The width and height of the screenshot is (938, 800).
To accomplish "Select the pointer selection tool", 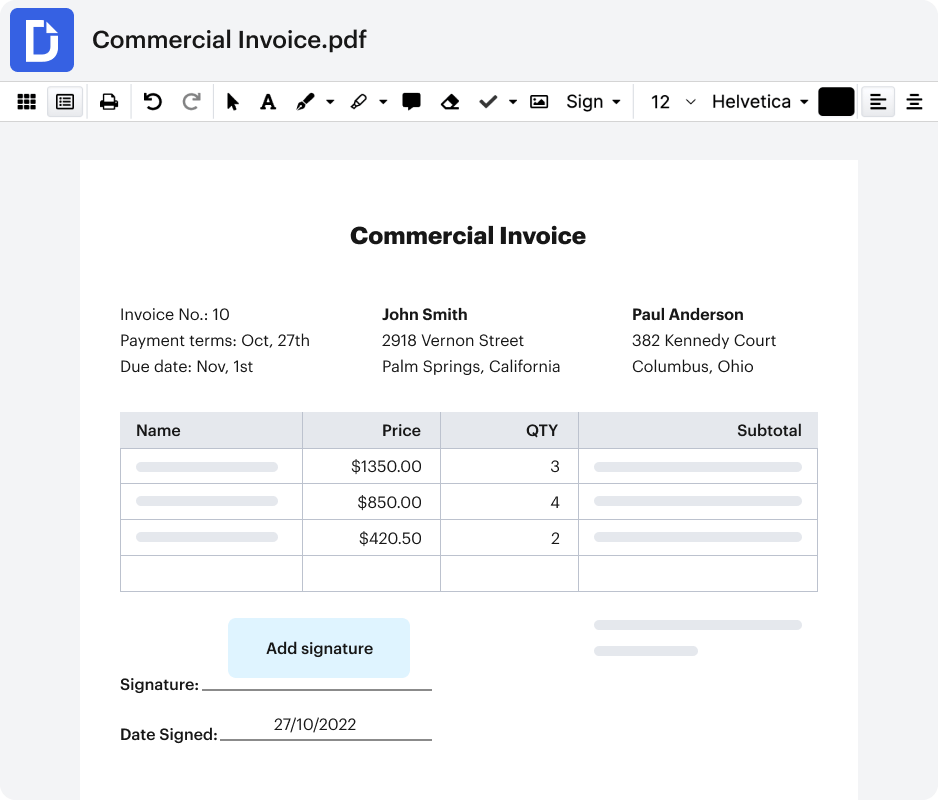I will tap(232, 101).
